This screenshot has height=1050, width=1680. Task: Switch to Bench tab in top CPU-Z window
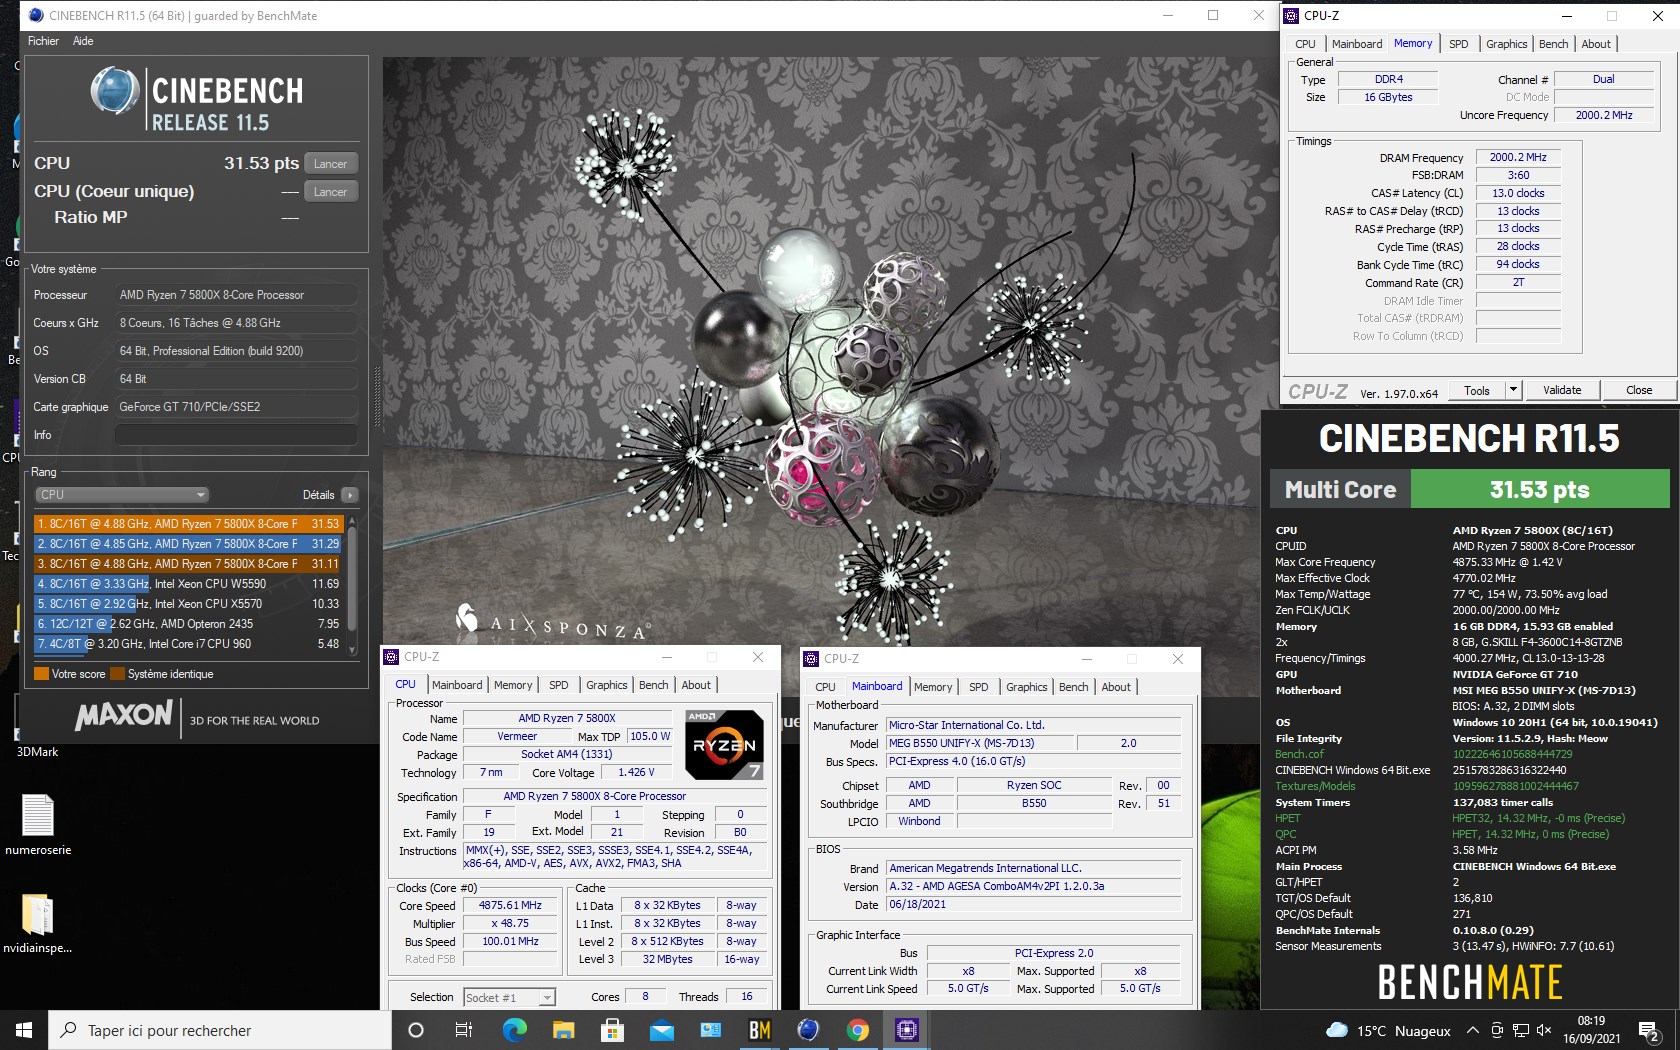[1553, 44]
